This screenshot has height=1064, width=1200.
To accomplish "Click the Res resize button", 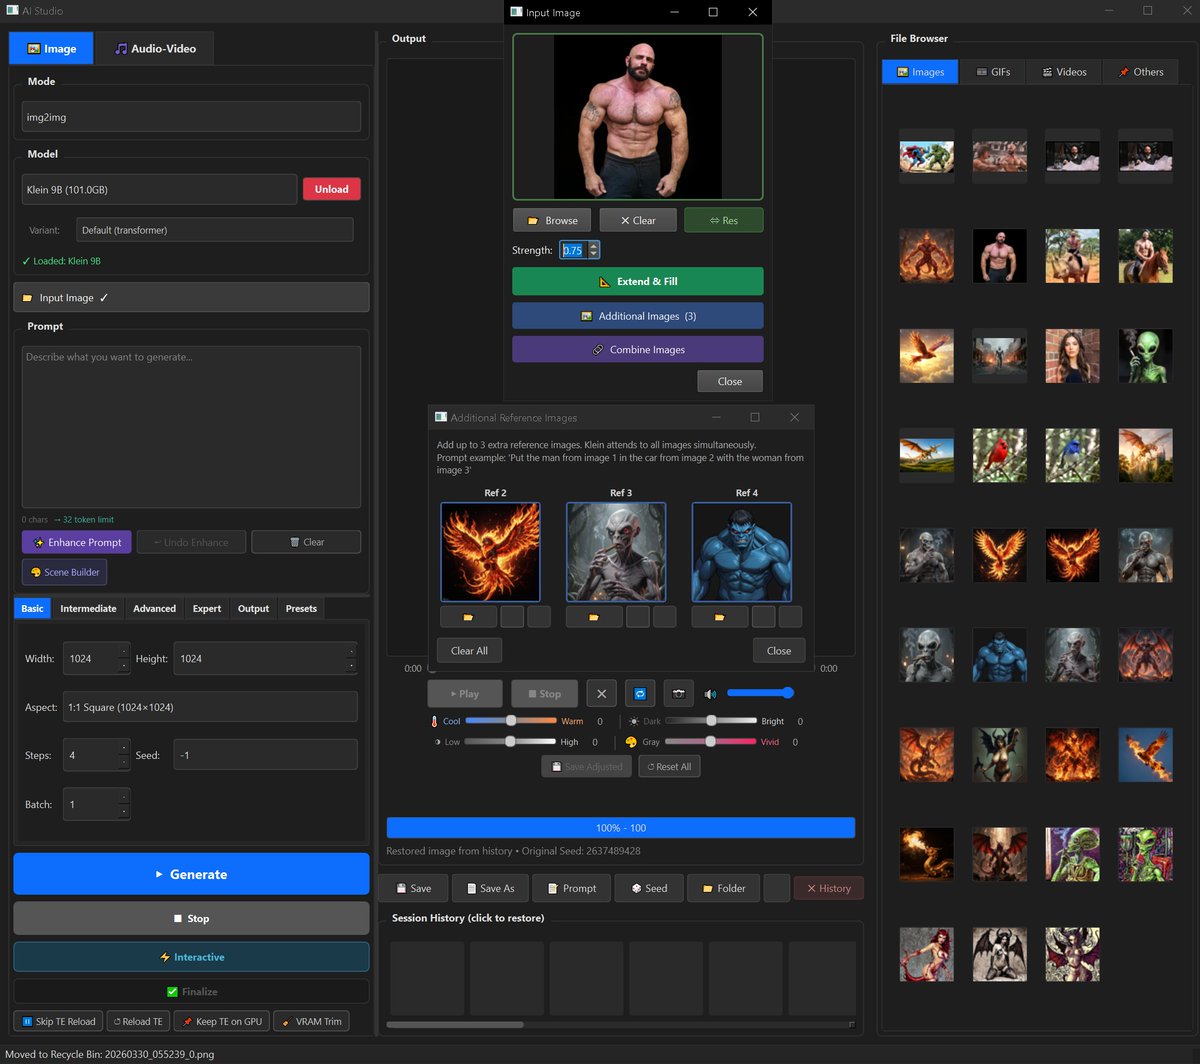I will click(x=724, y=220).
